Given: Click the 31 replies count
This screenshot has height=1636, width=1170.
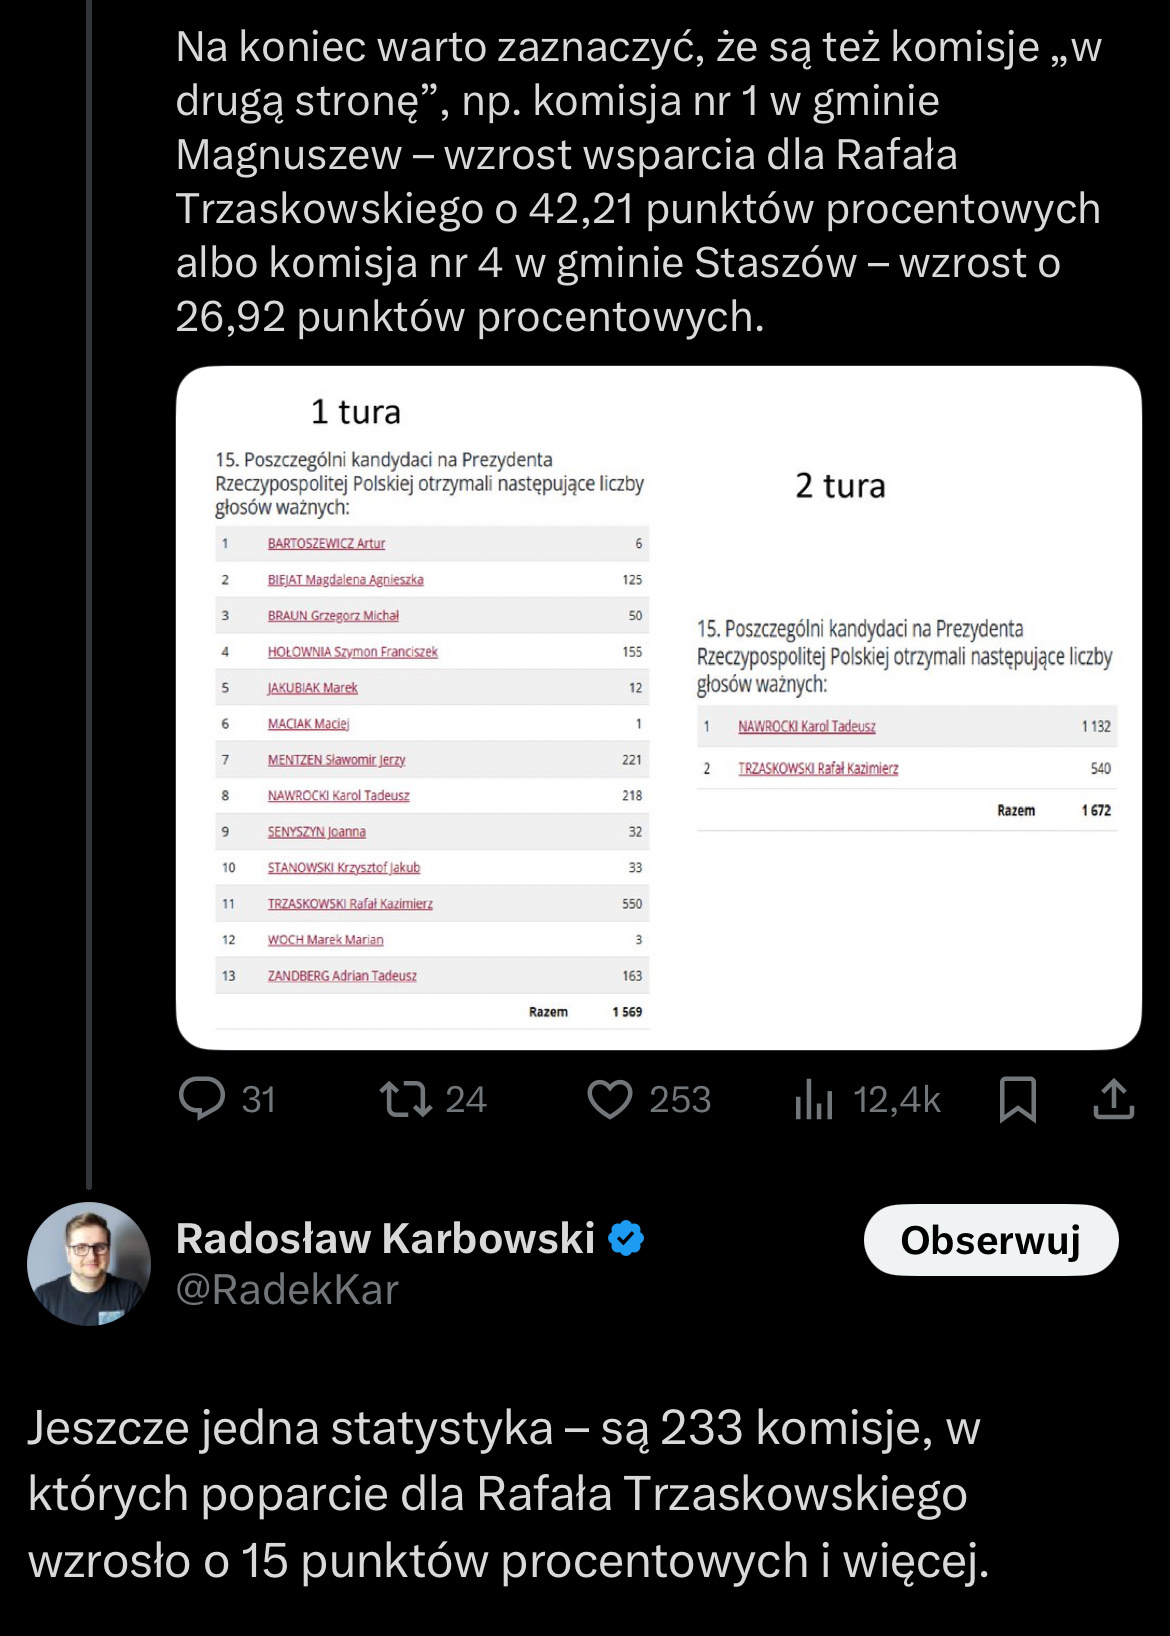Looking at the screenshot, I should tap(259, 1100).
